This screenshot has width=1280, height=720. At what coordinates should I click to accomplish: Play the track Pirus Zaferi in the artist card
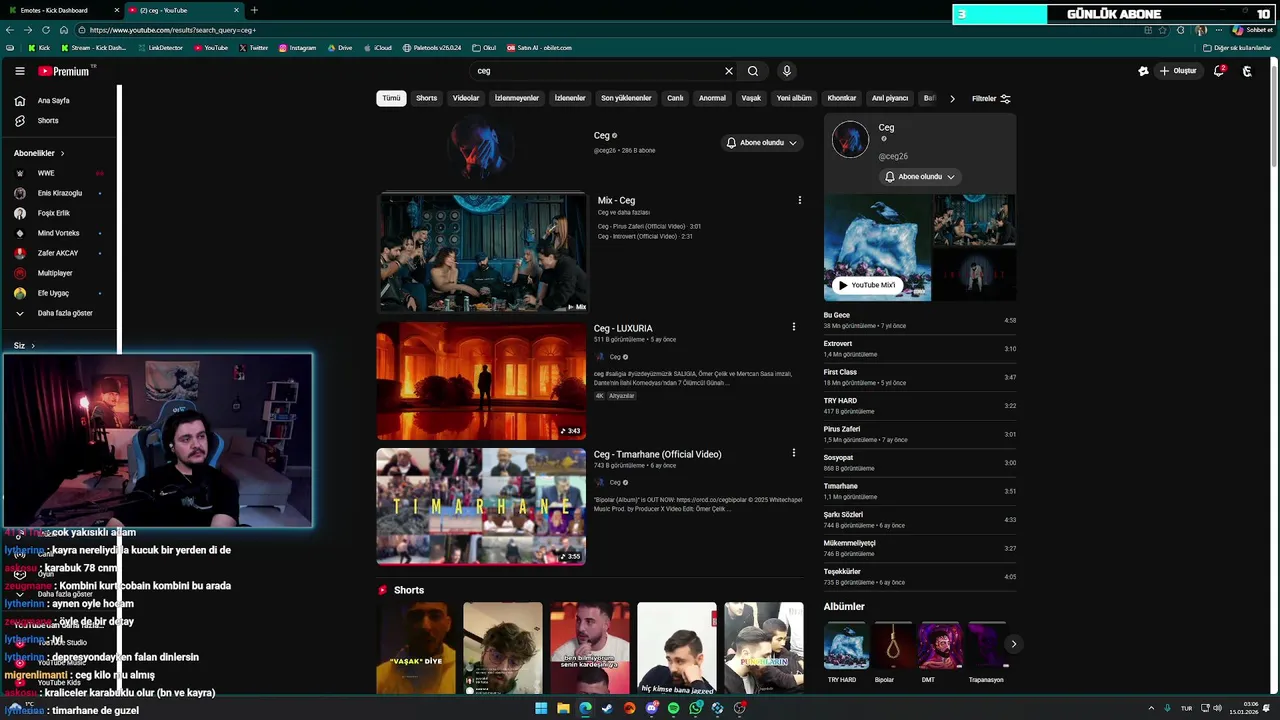pyautogui.click(x=920, y=434)
